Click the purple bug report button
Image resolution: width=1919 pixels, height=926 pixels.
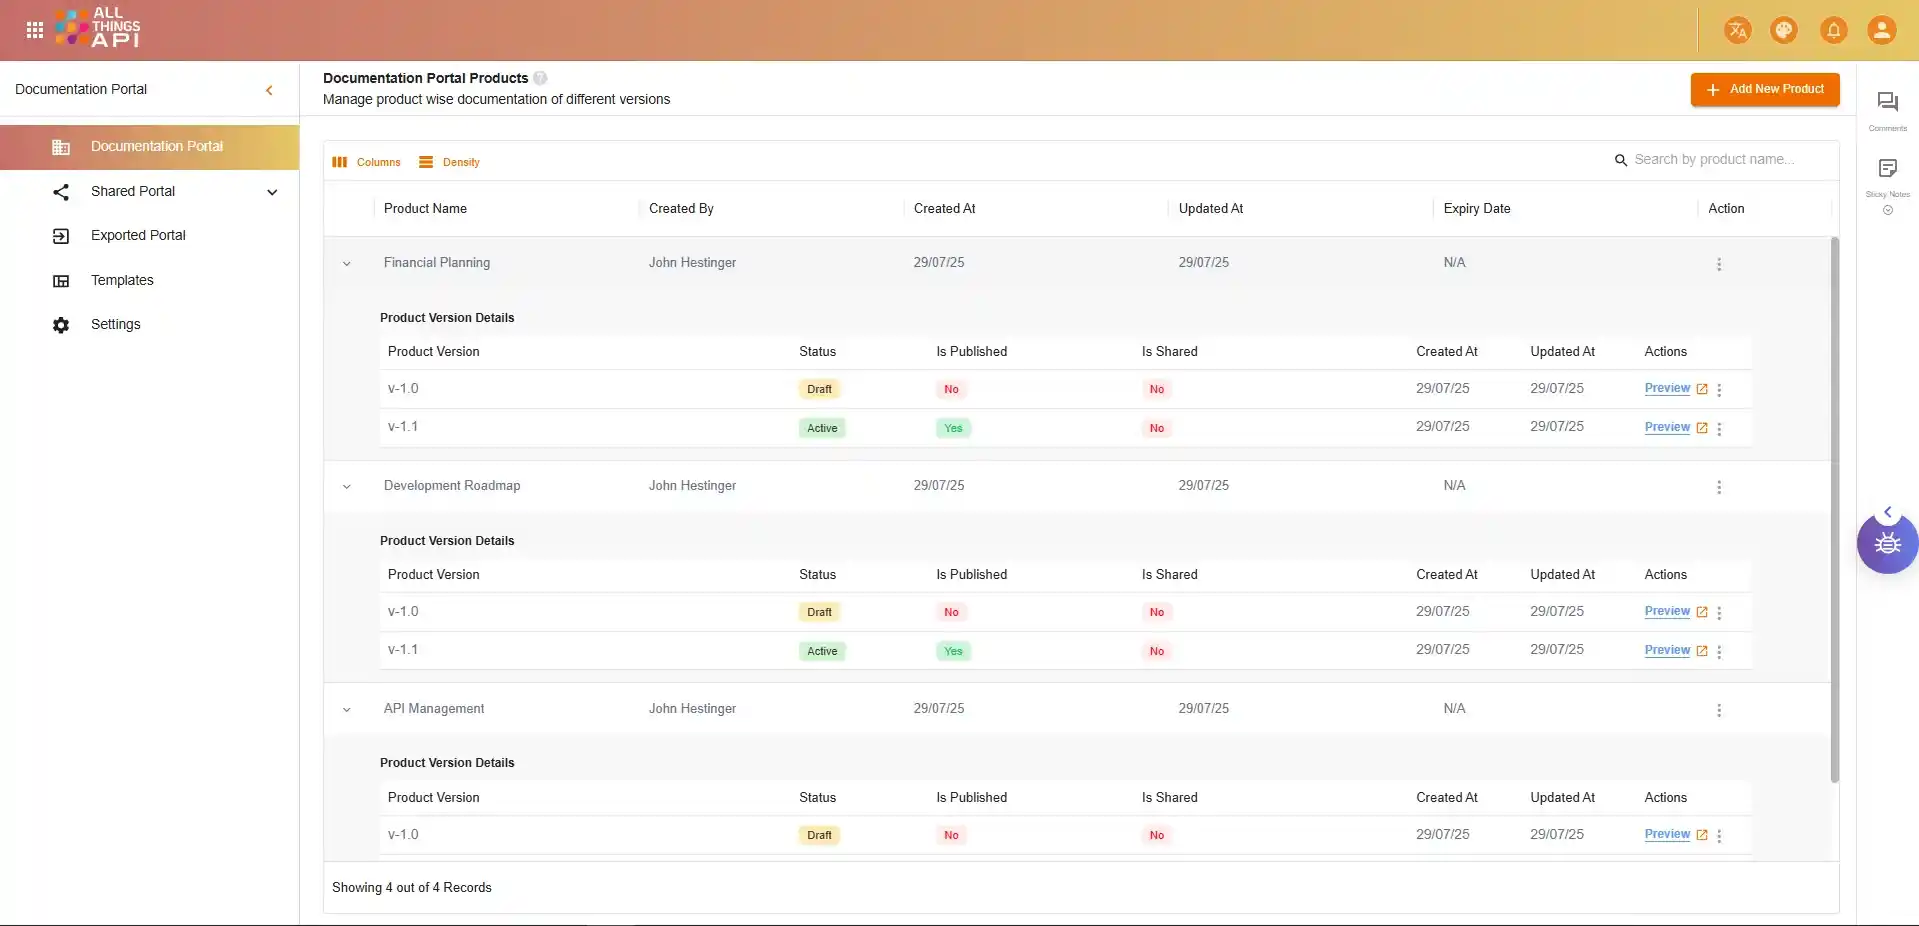pyautogui.click(x=1886, y=544)
